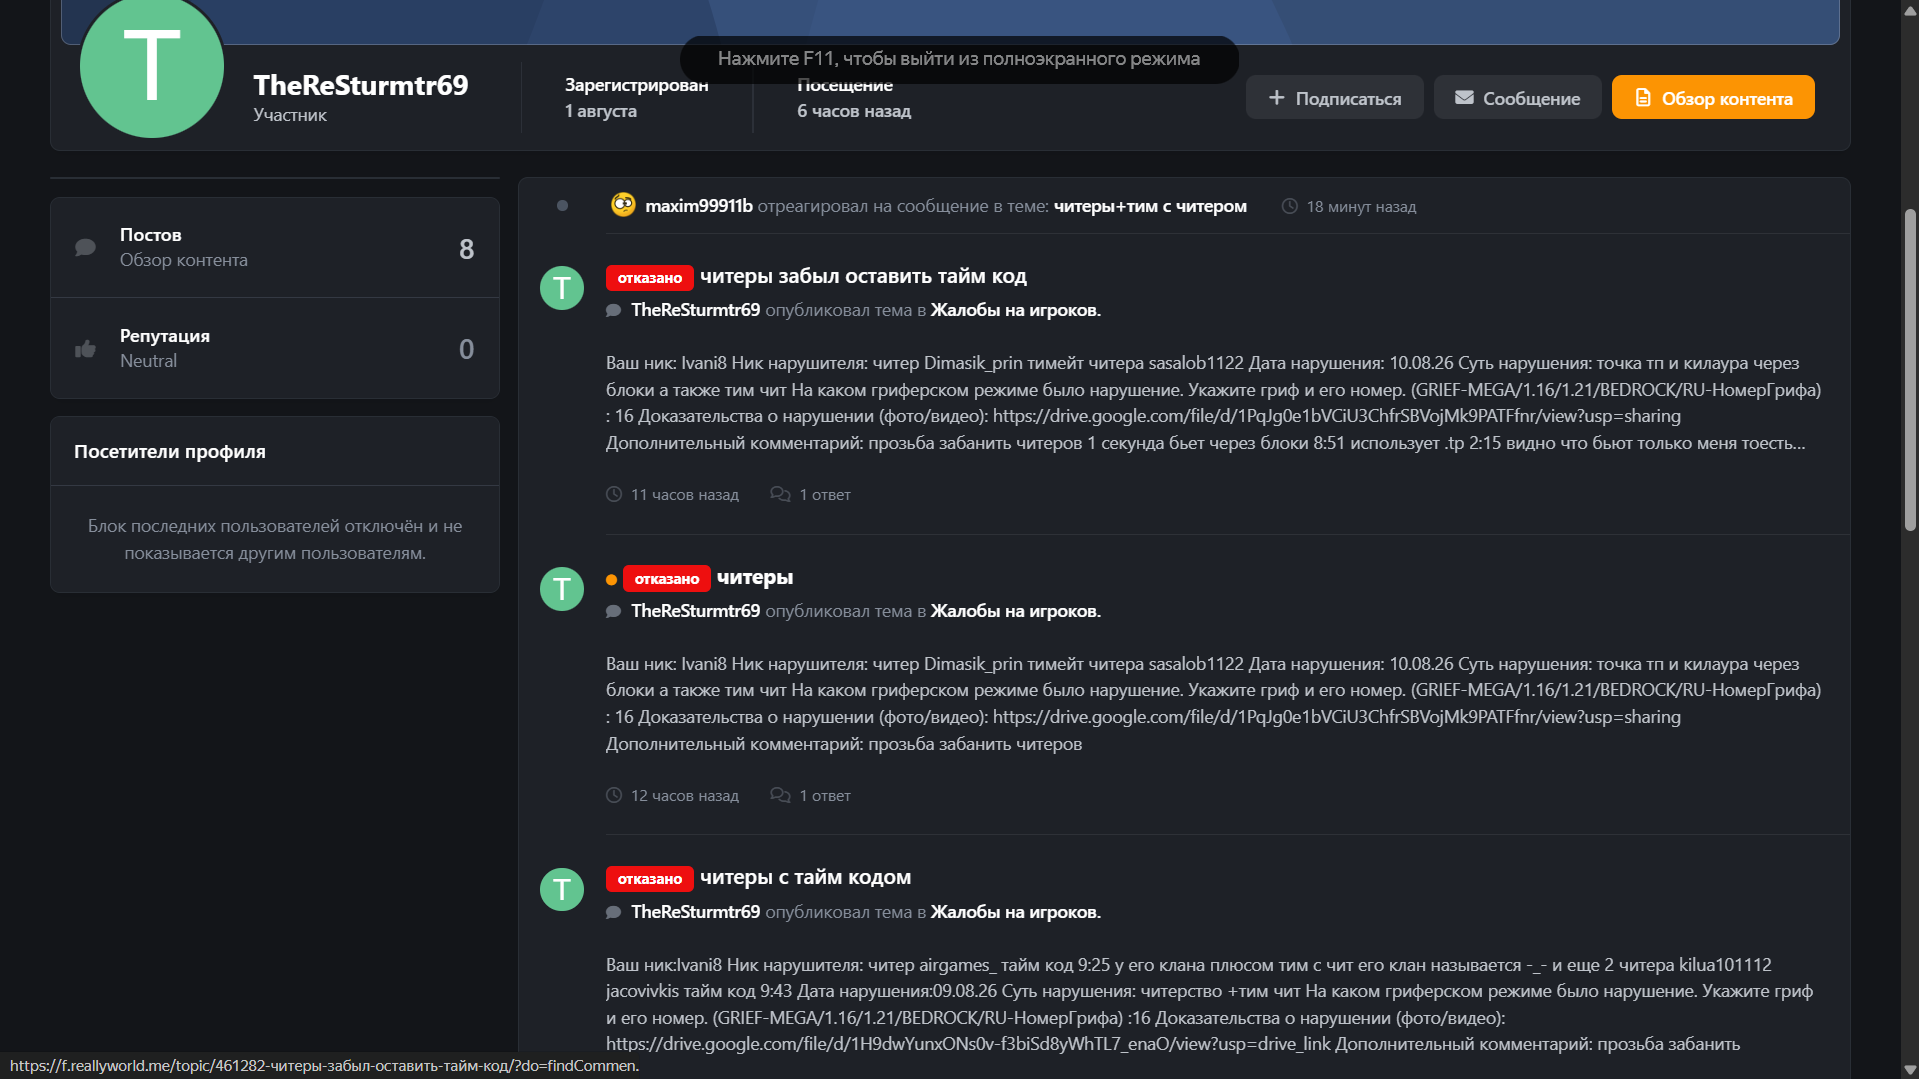Click the reply bubble icon in 11 часов назад post
This screenshot has height=1079, width=1919.
click(780, 494)
